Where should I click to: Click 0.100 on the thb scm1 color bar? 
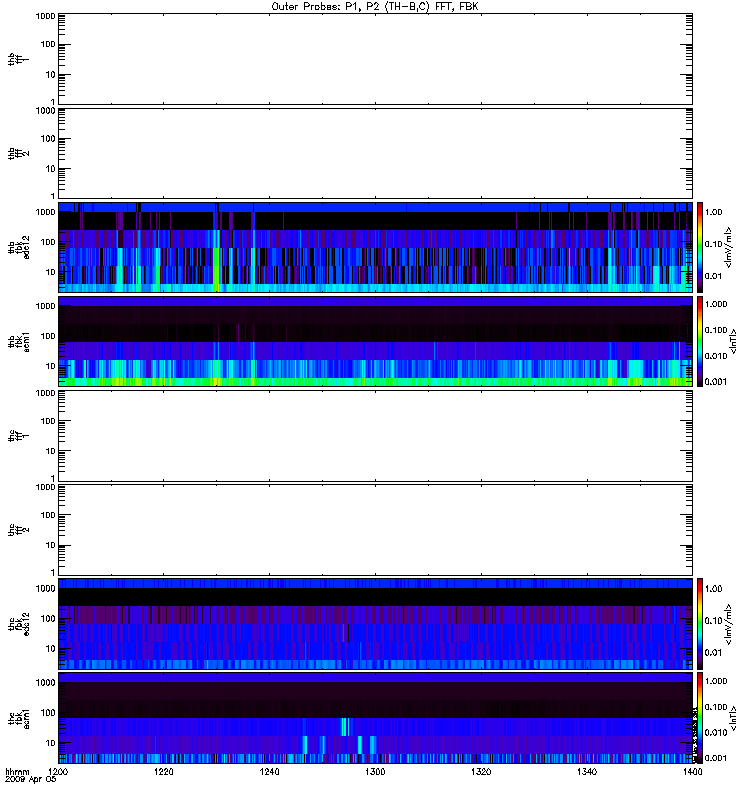tap(716, 330)
